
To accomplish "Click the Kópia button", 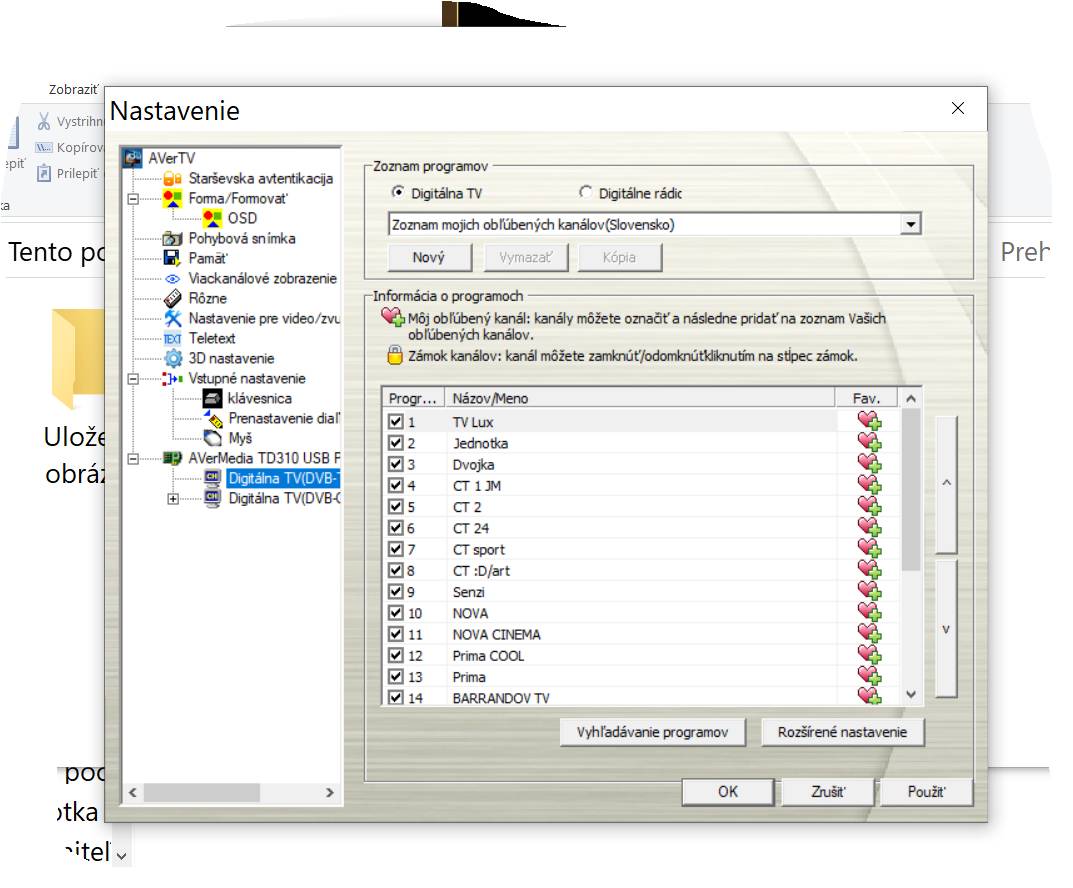I will [x=619, y=257].
